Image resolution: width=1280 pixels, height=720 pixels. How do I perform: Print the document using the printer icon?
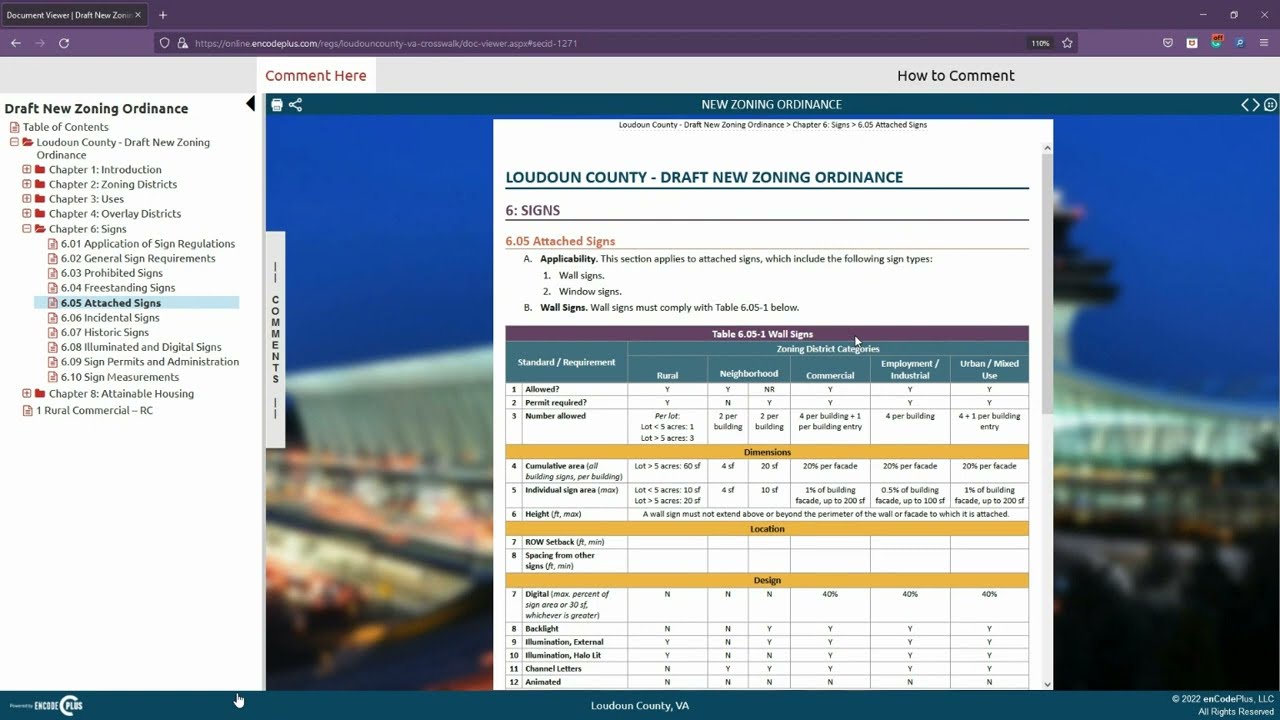277,105
